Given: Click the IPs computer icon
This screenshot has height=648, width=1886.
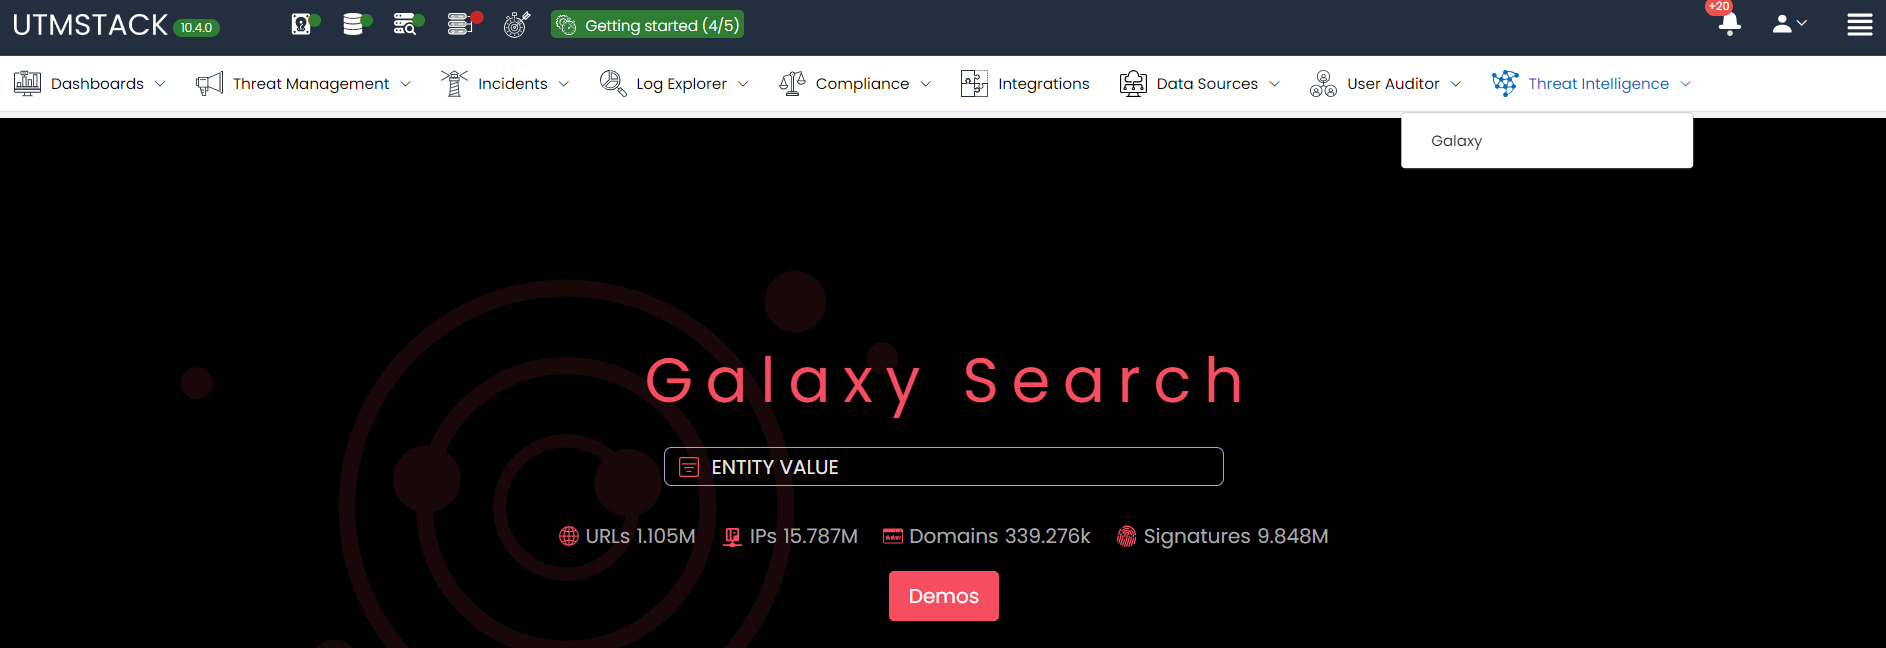Looking at the screenshot, I should (x=733, y=537).
